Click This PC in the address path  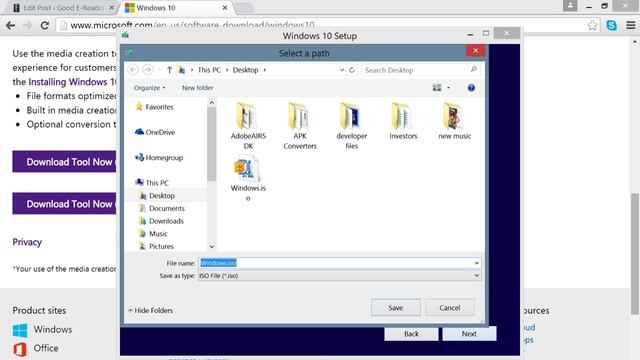click(209, 70)
